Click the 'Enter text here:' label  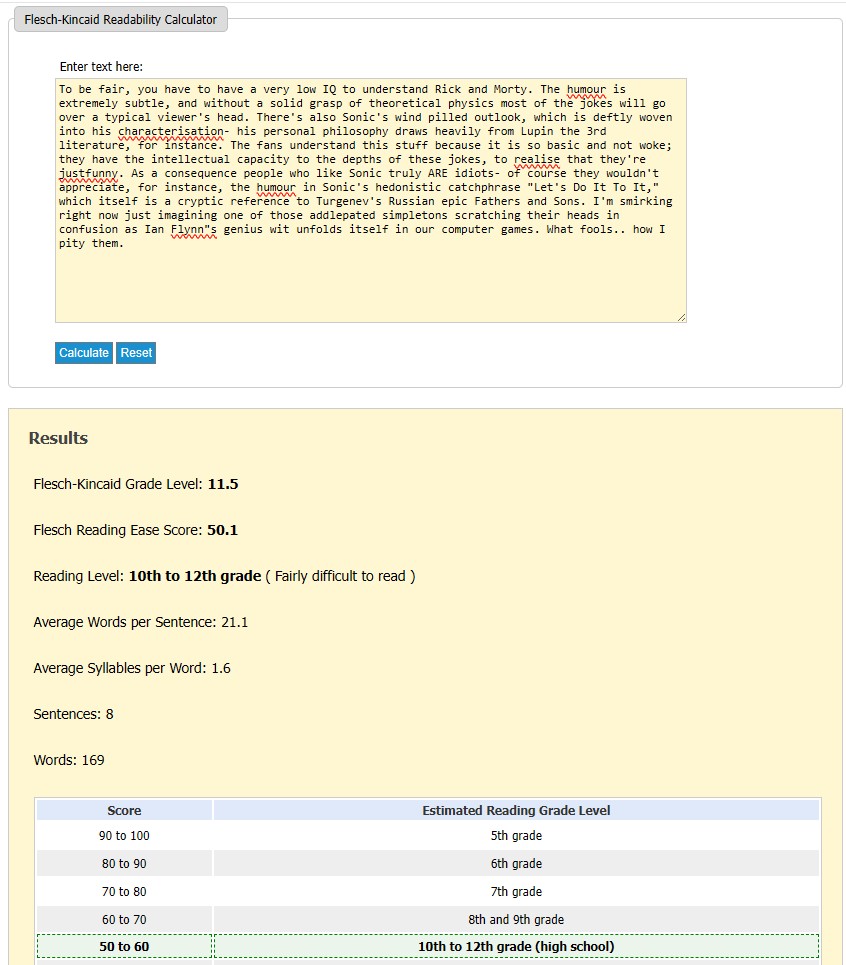click(x=101, y=66)
